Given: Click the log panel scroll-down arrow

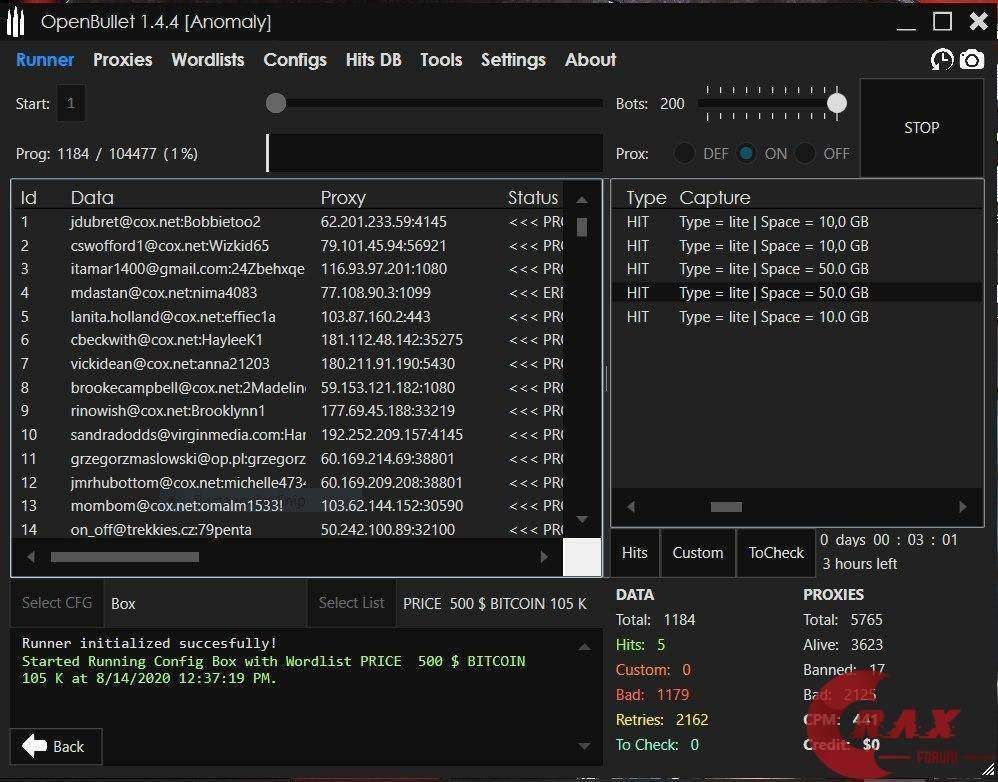Looking at the screenshot, I should (584, 746).
